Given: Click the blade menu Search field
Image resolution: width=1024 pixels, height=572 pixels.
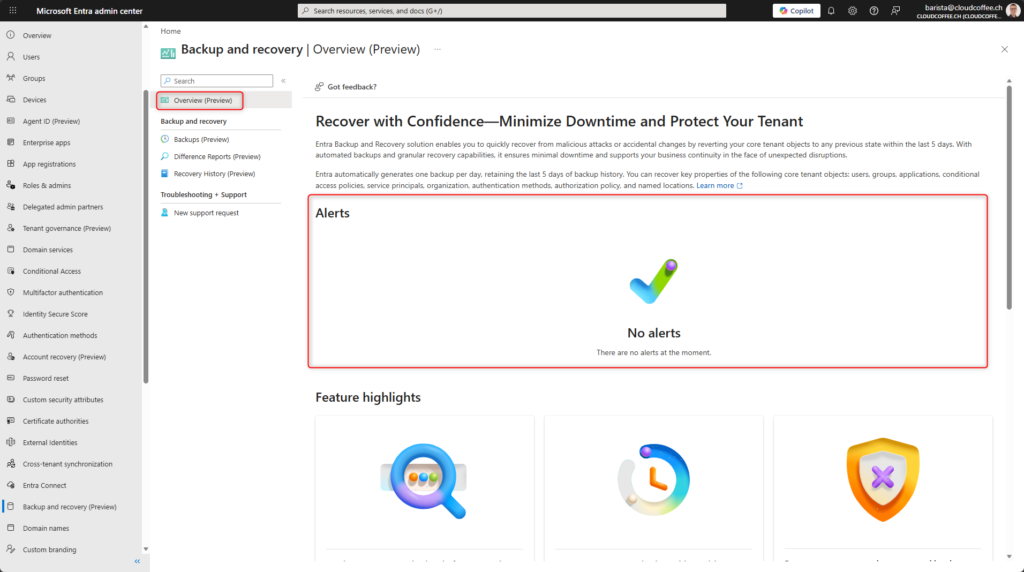Looking at the screenshot, I should 217,81.
